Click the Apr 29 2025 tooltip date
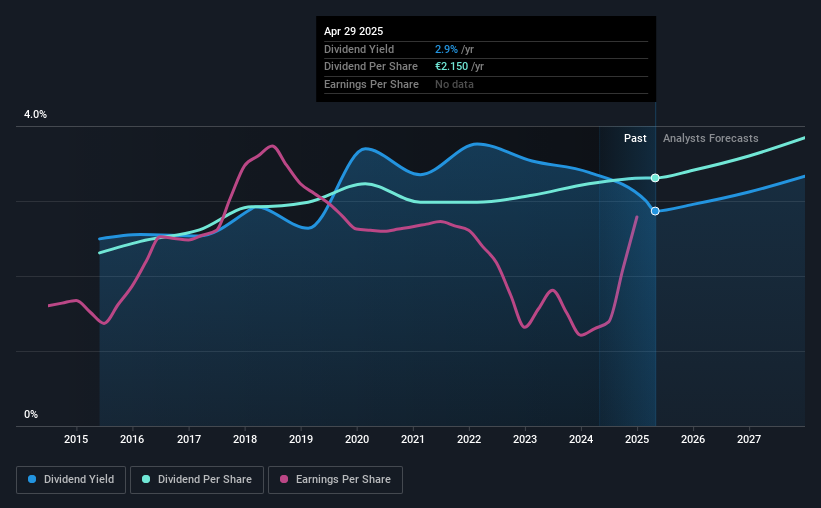This screenshot has width=821, height=508. point(353,31)
